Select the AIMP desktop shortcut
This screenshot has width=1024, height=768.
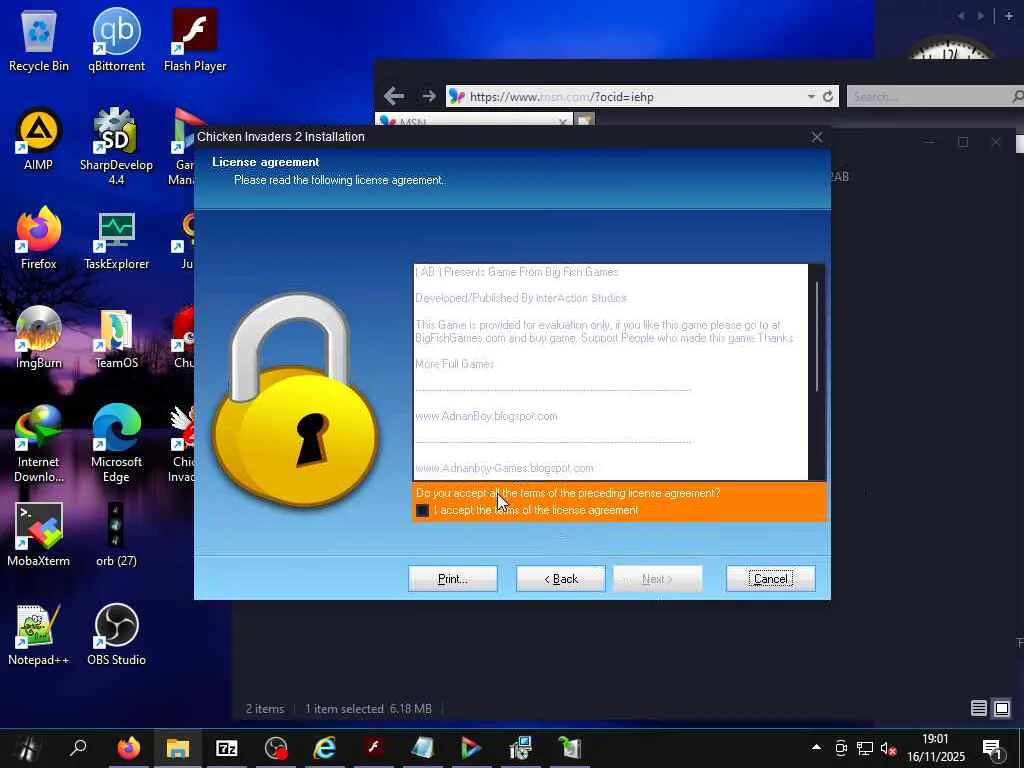coord(39,140)
